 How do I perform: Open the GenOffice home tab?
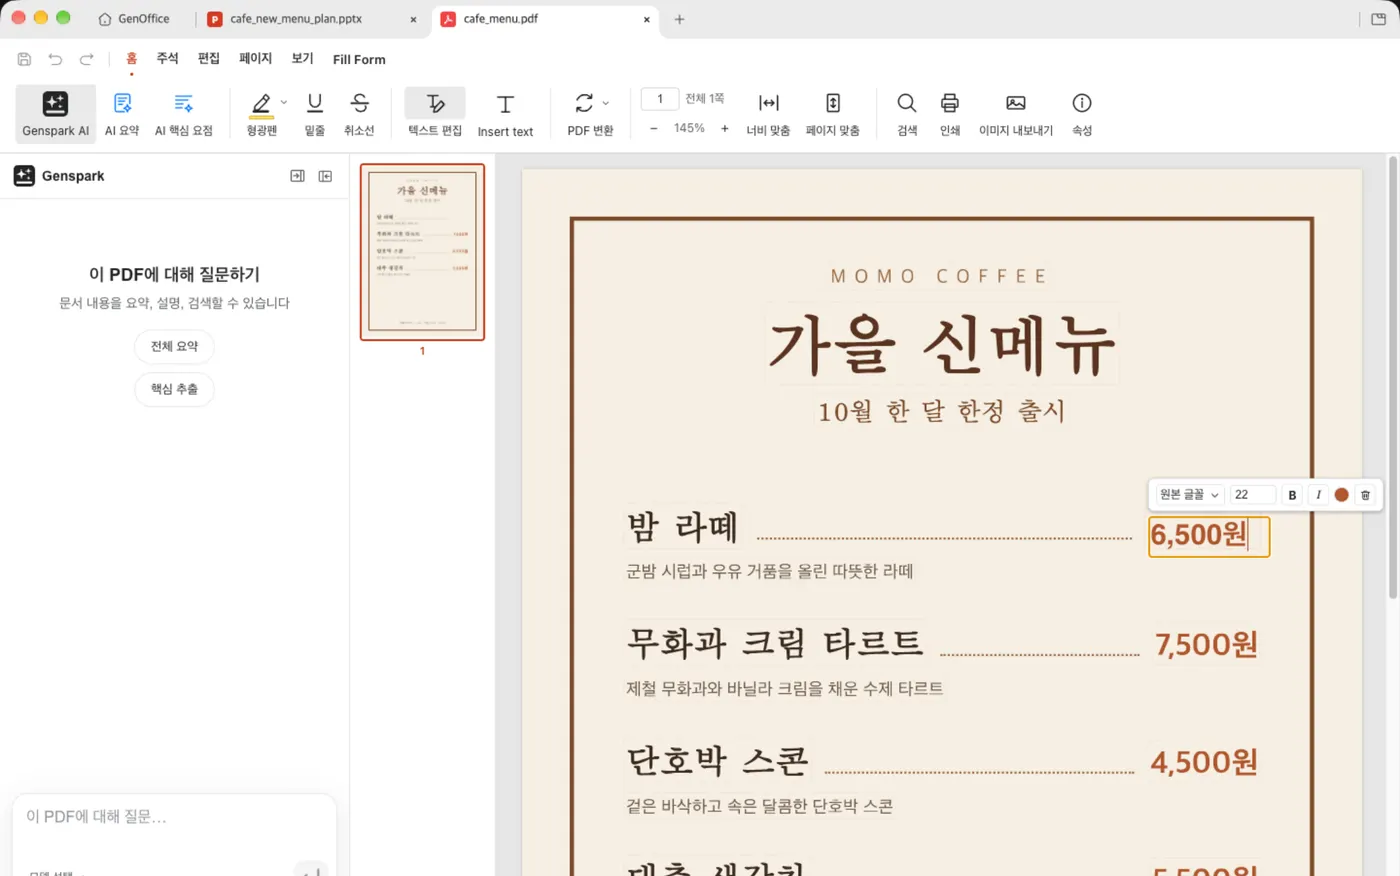coord(134,19)
